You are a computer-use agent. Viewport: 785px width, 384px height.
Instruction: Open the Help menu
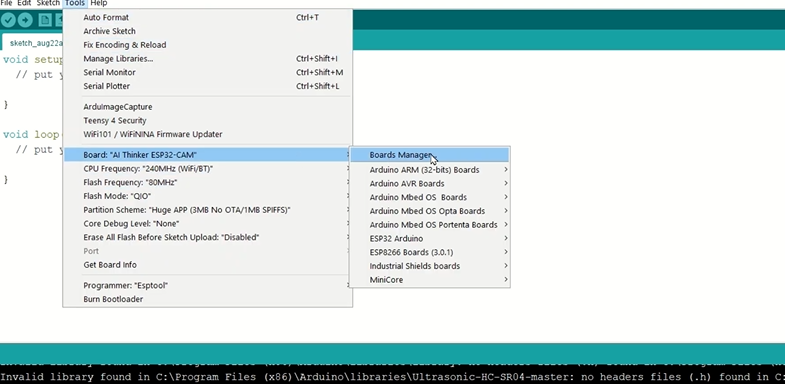coord(99,3)
